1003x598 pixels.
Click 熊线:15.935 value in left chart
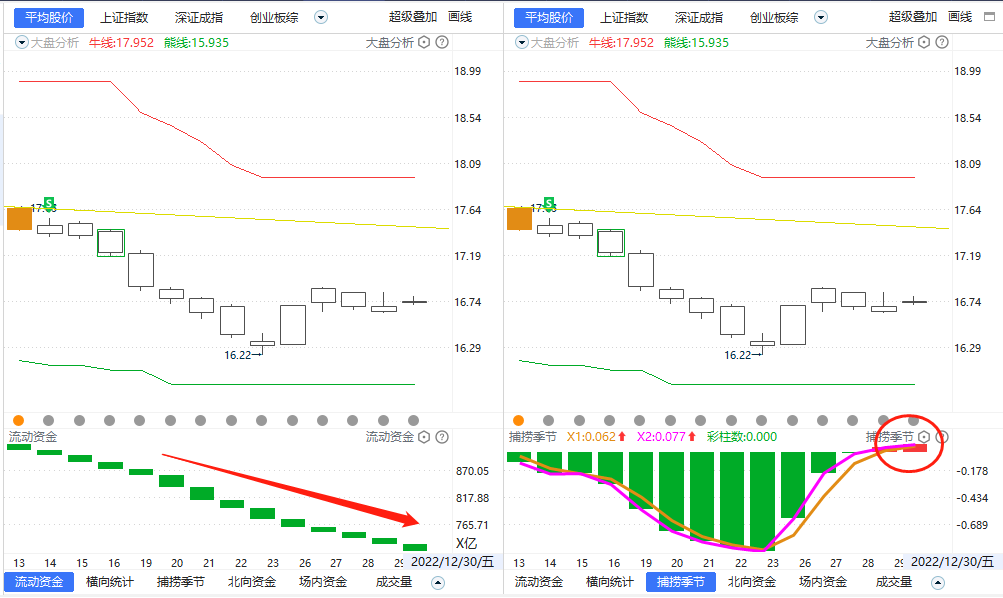[x=196, y=43]
